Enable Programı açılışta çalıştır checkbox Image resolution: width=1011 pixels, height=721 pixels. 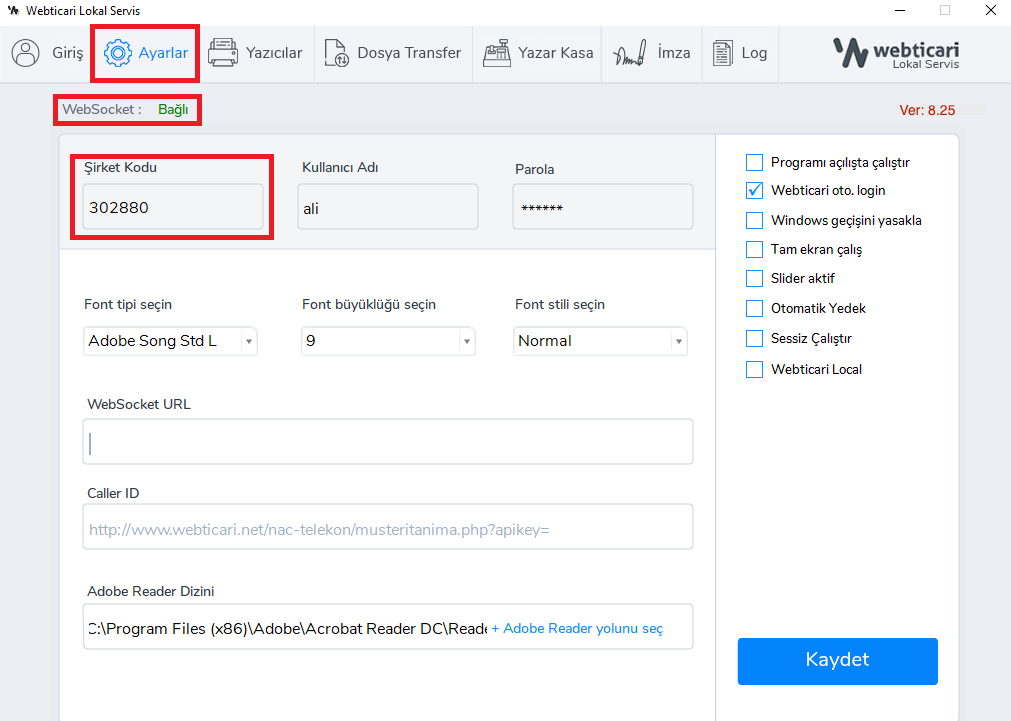(754, 162)
